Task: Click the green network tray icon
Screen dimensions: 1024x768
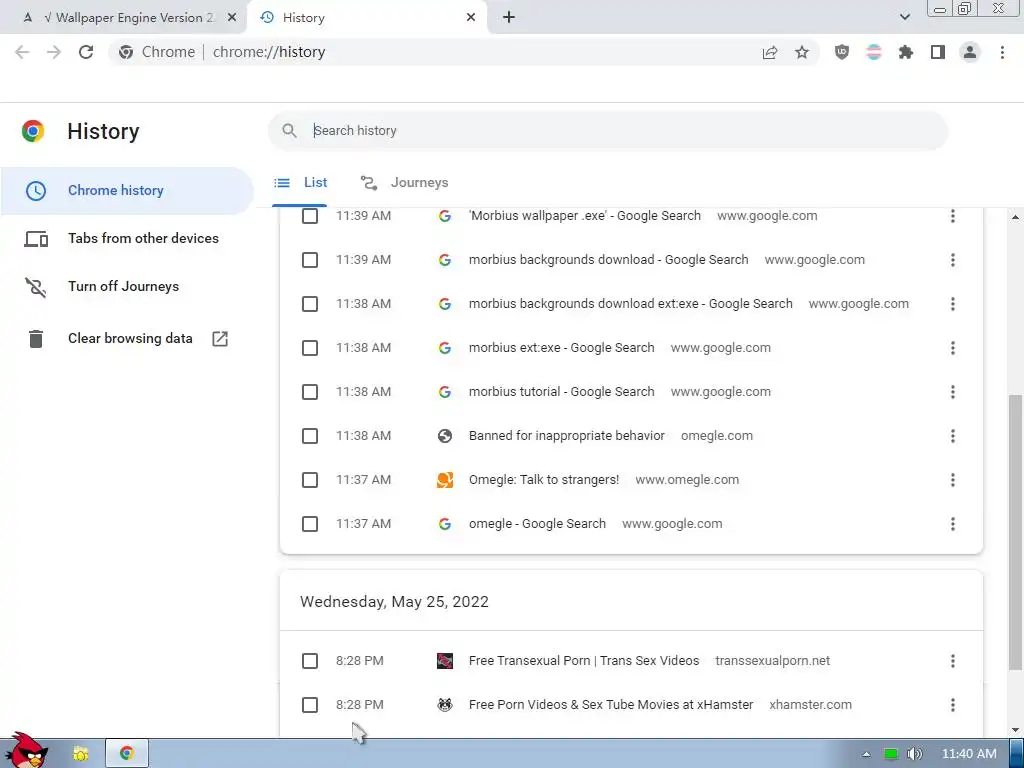Action: [891, 754]
